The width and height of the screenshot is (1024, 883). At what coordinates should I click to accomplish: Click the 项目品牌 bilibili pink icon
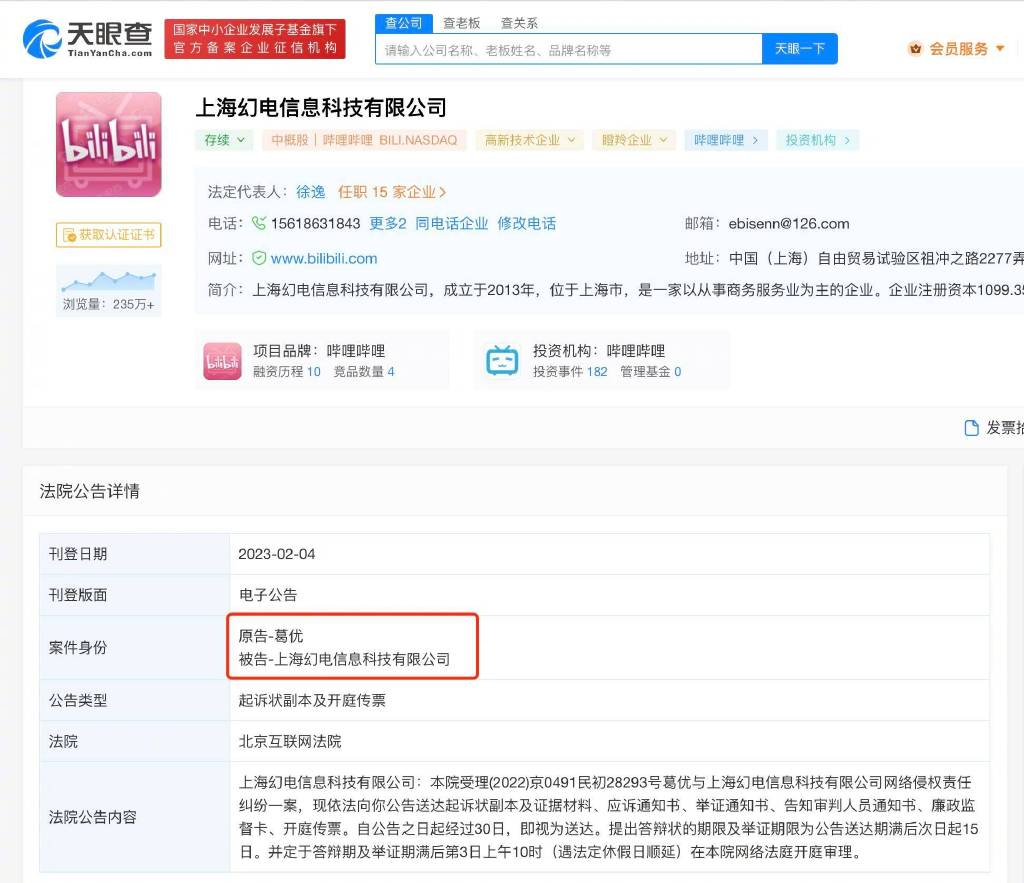pyautogui.click(x=222, y=361)
